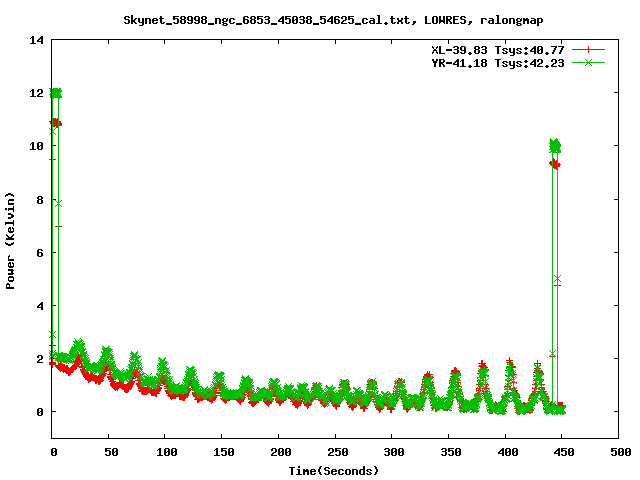This screenshot has width=640, height=480.
Task: Click the green legend line sample
Action: click(588, 62)
